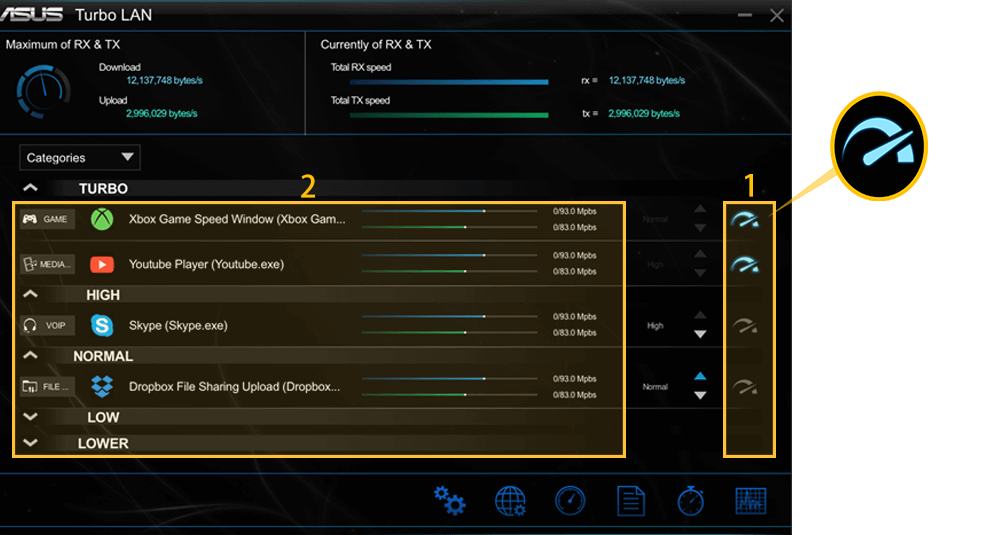This screenshot has width=1000, height=535.
Task: Click the Xbox app icon
Action: pos(102,219)
